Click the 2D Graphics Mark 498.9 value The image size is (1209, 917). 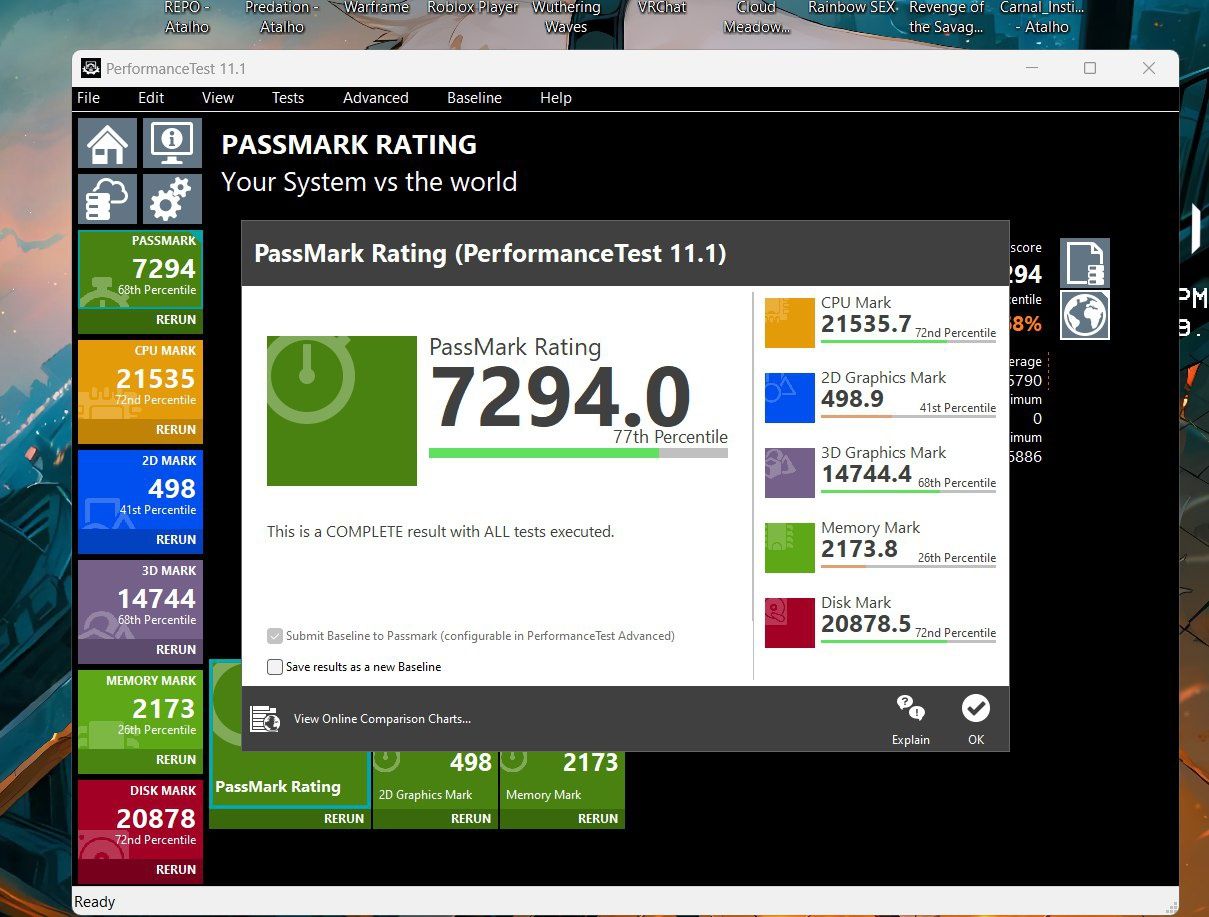[852, 399]
